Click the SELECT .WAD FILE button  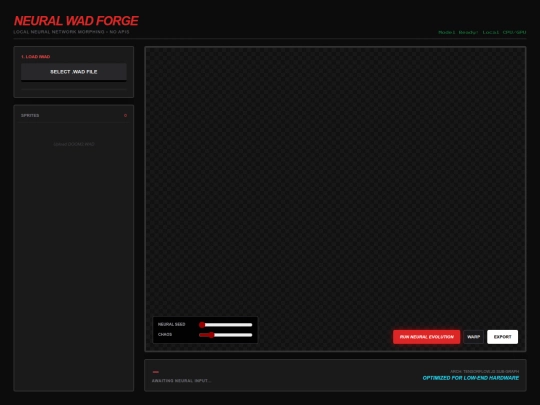[x=74, y=72]
